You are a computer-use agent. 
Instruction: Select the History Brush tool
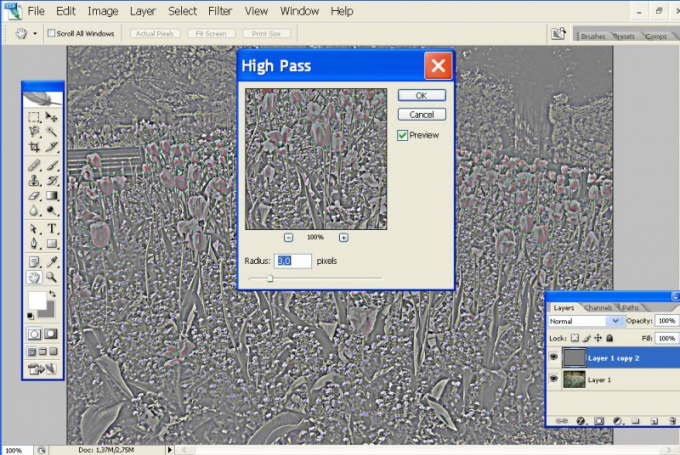pyautogui.click(x=52, y=180)
